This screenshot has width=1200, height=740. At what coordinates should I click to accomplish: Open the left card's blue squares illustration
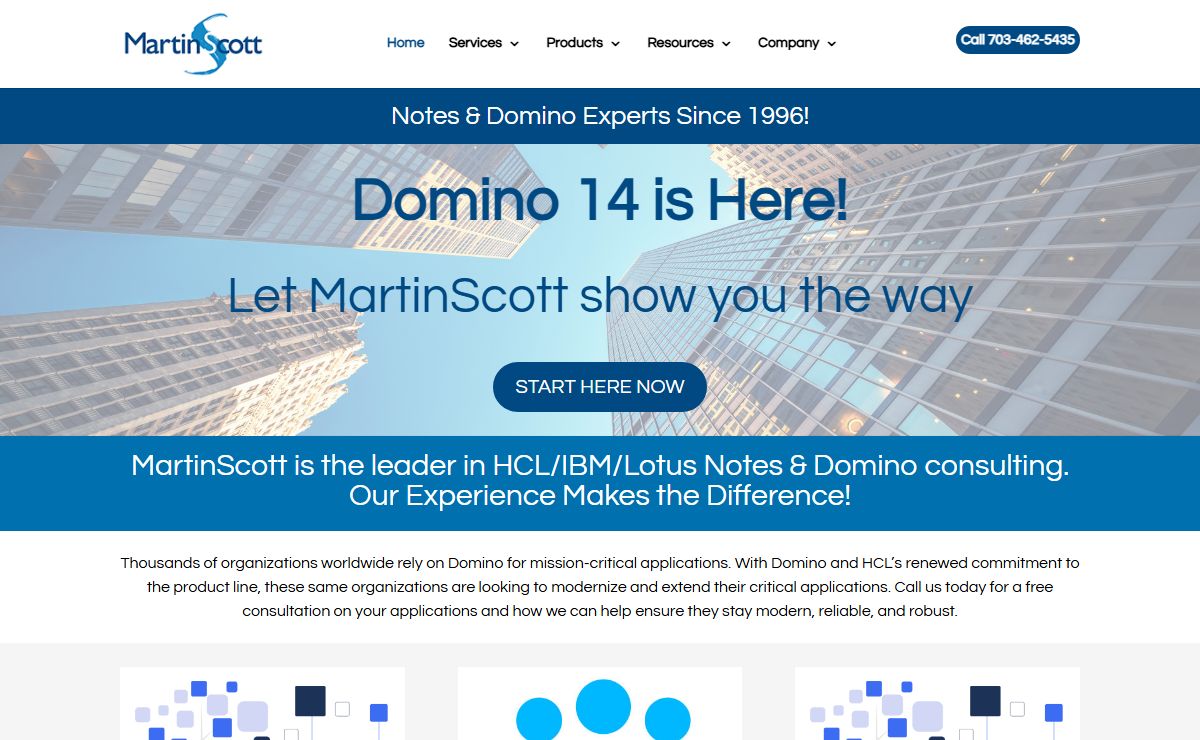(x=262, y=705)
